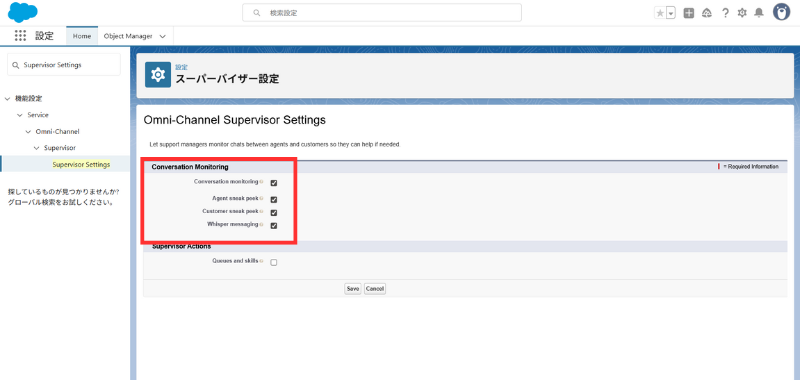Click the Cancel button
Image resolution: width=800 pixels, height=380 pixels.
point(374,289)
